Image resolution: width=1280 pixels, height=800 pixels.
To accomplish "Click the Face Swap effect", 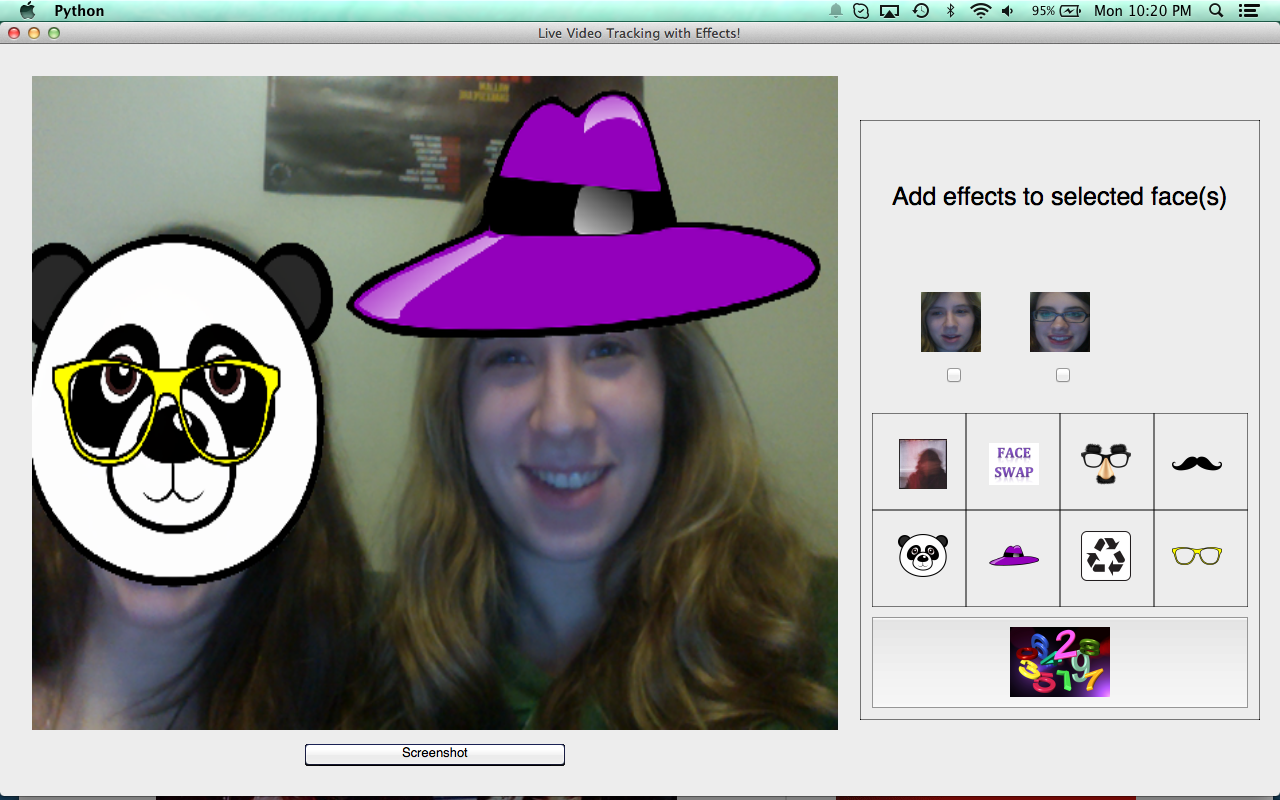I will pyautogui.click(x=1013, y=463).
